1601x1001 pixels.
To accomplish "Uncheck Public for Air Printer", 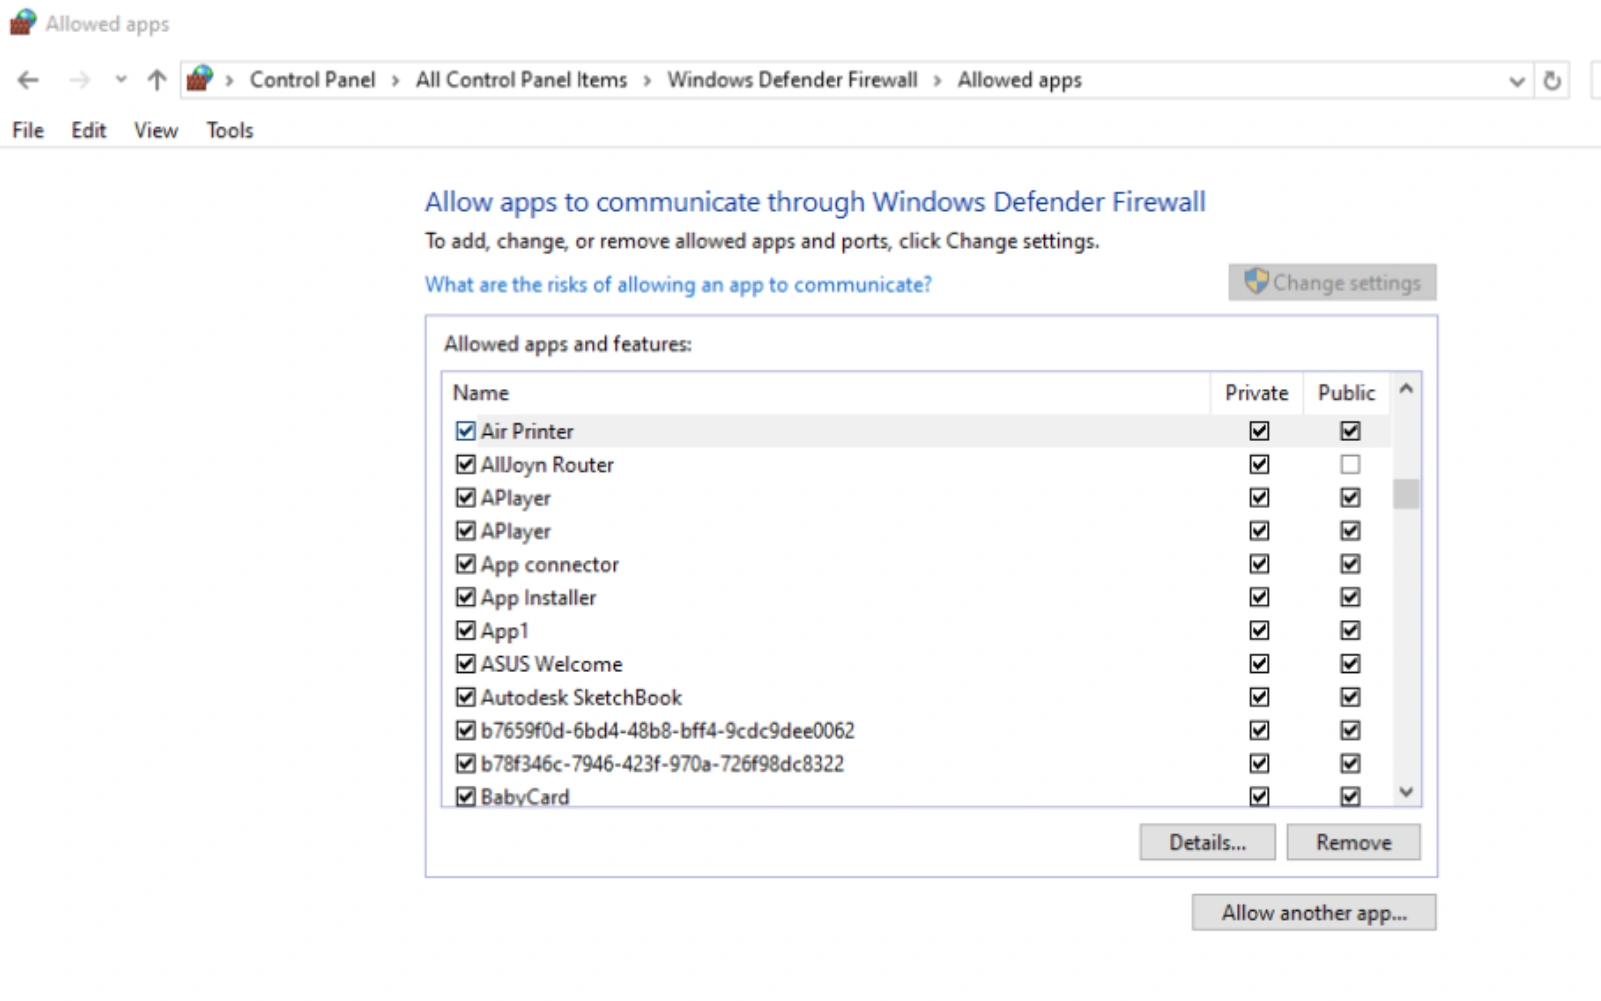I will pos(1350,431).
